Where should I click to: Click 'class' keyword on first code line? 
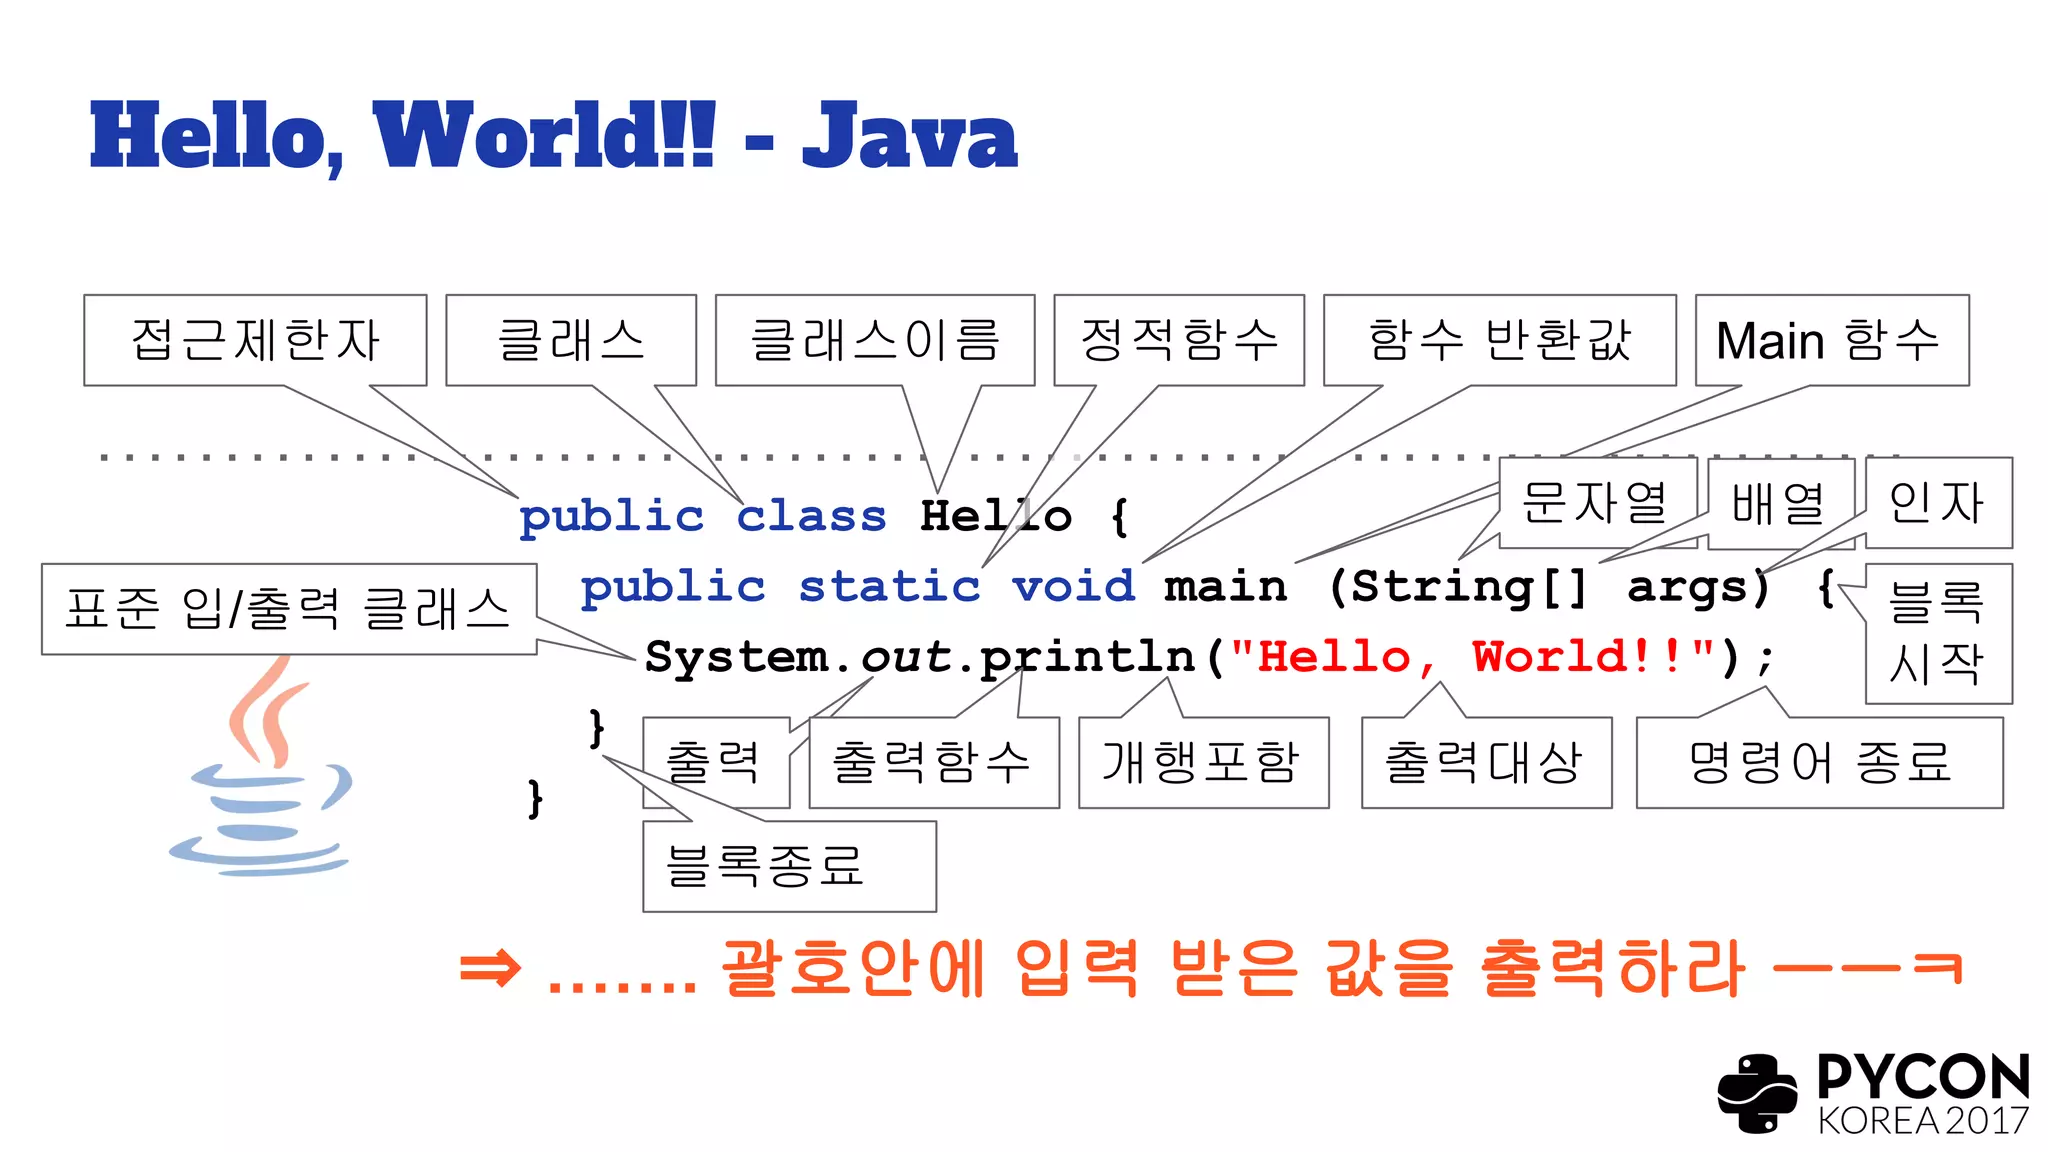pyautogui.click(x=811, y=517)
